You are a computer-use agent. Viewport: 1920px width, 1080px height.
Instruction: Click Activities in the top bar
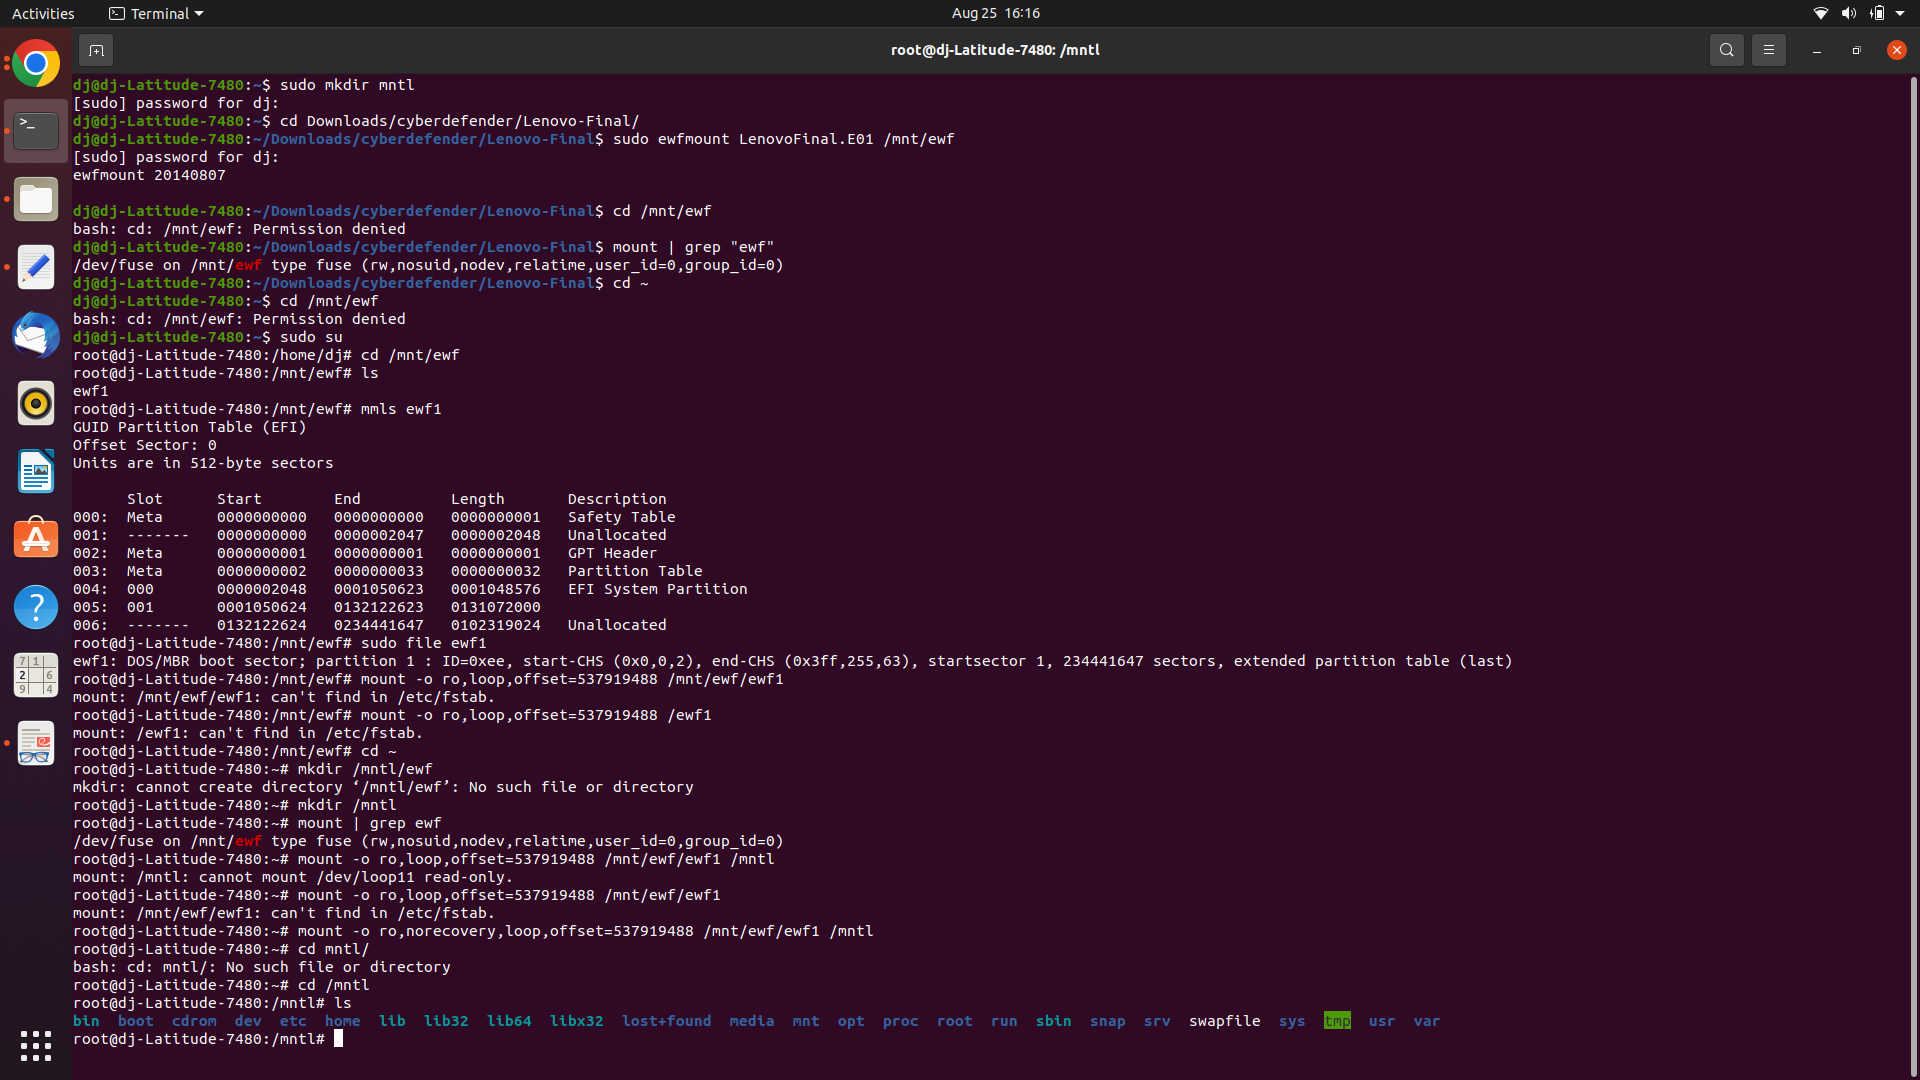[x=43, y=13]
